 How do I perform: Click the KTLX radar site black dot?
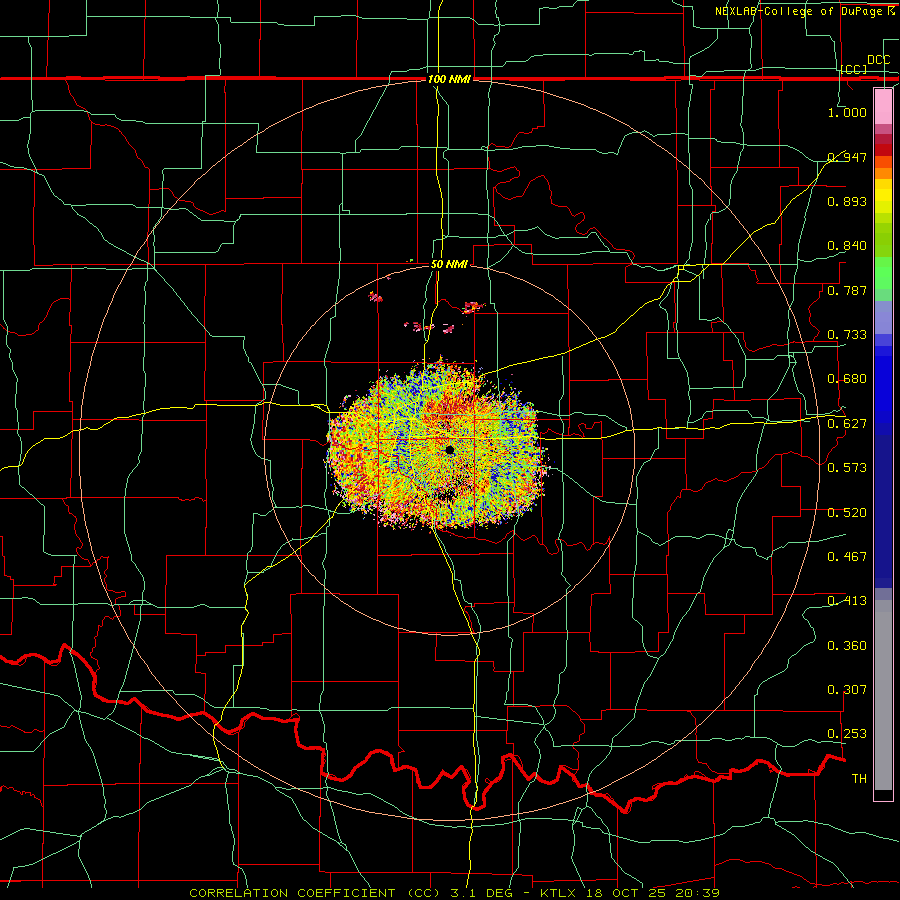click(x=450, y=450)
